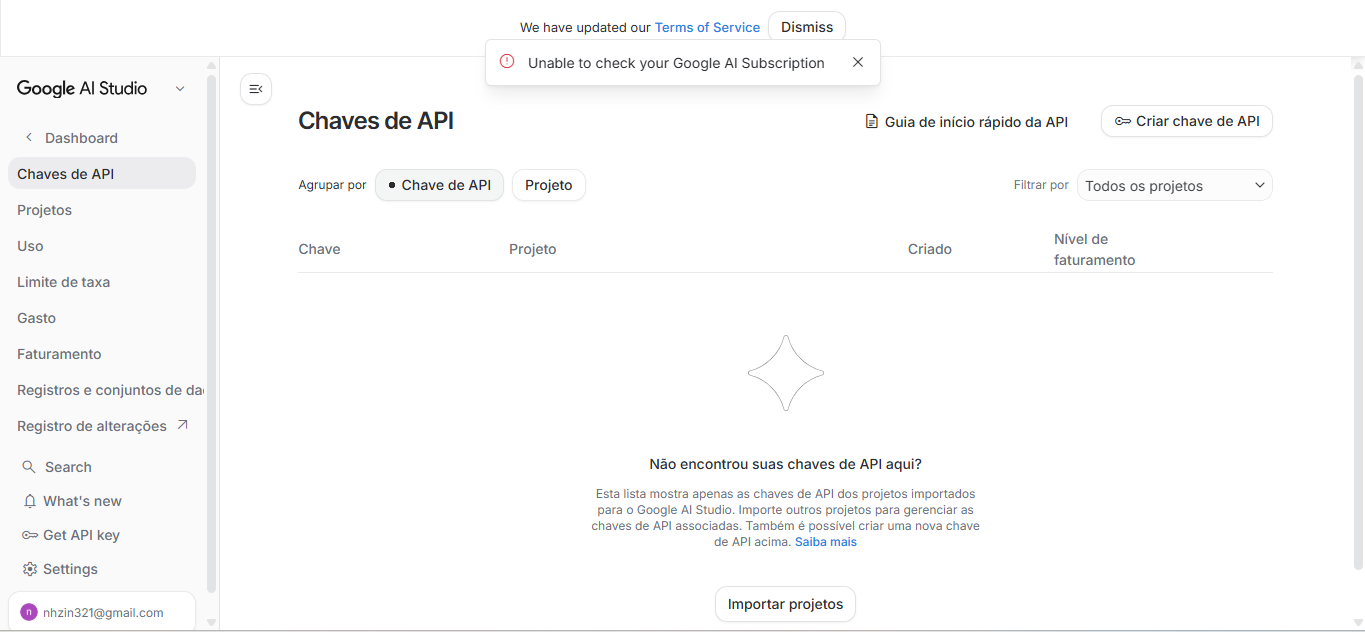Click the Chave column header
1365x632 pixels.
[319, 249]
